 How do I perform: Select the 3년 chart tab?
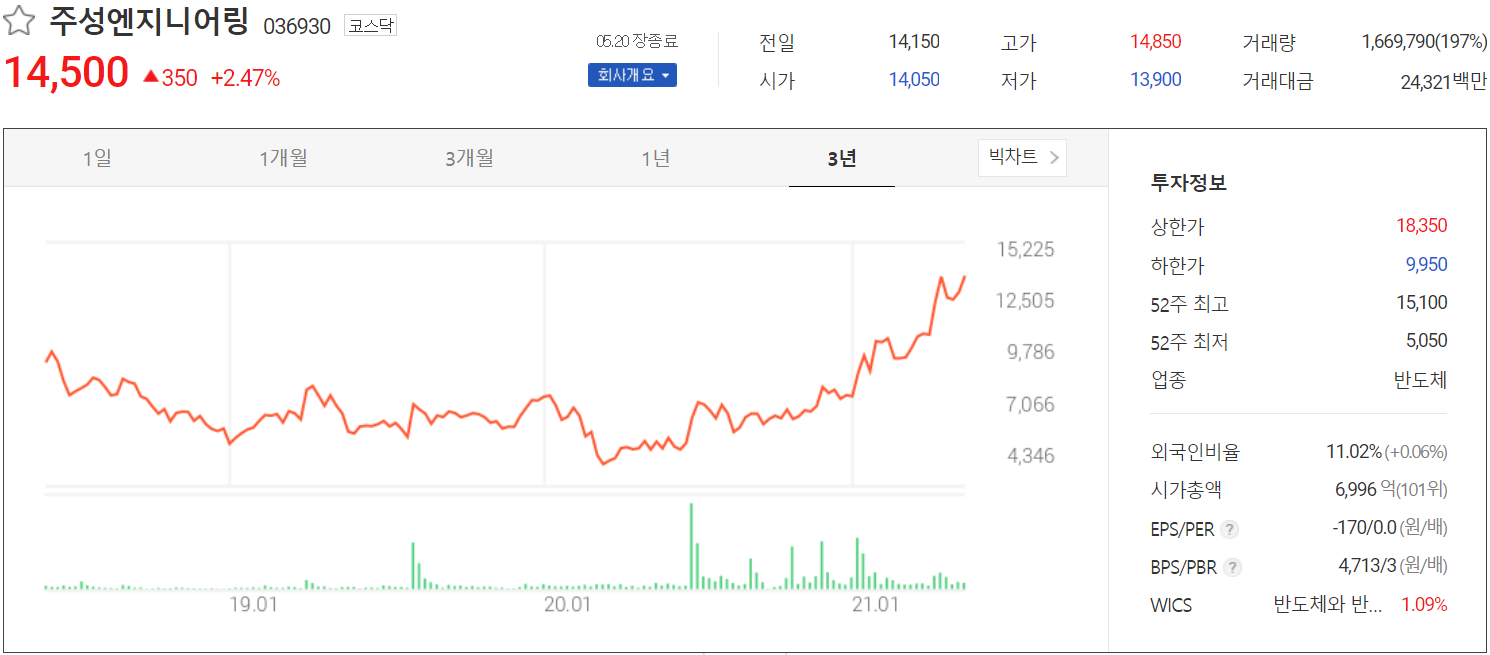pyautogui.click(x=842, y=158)
